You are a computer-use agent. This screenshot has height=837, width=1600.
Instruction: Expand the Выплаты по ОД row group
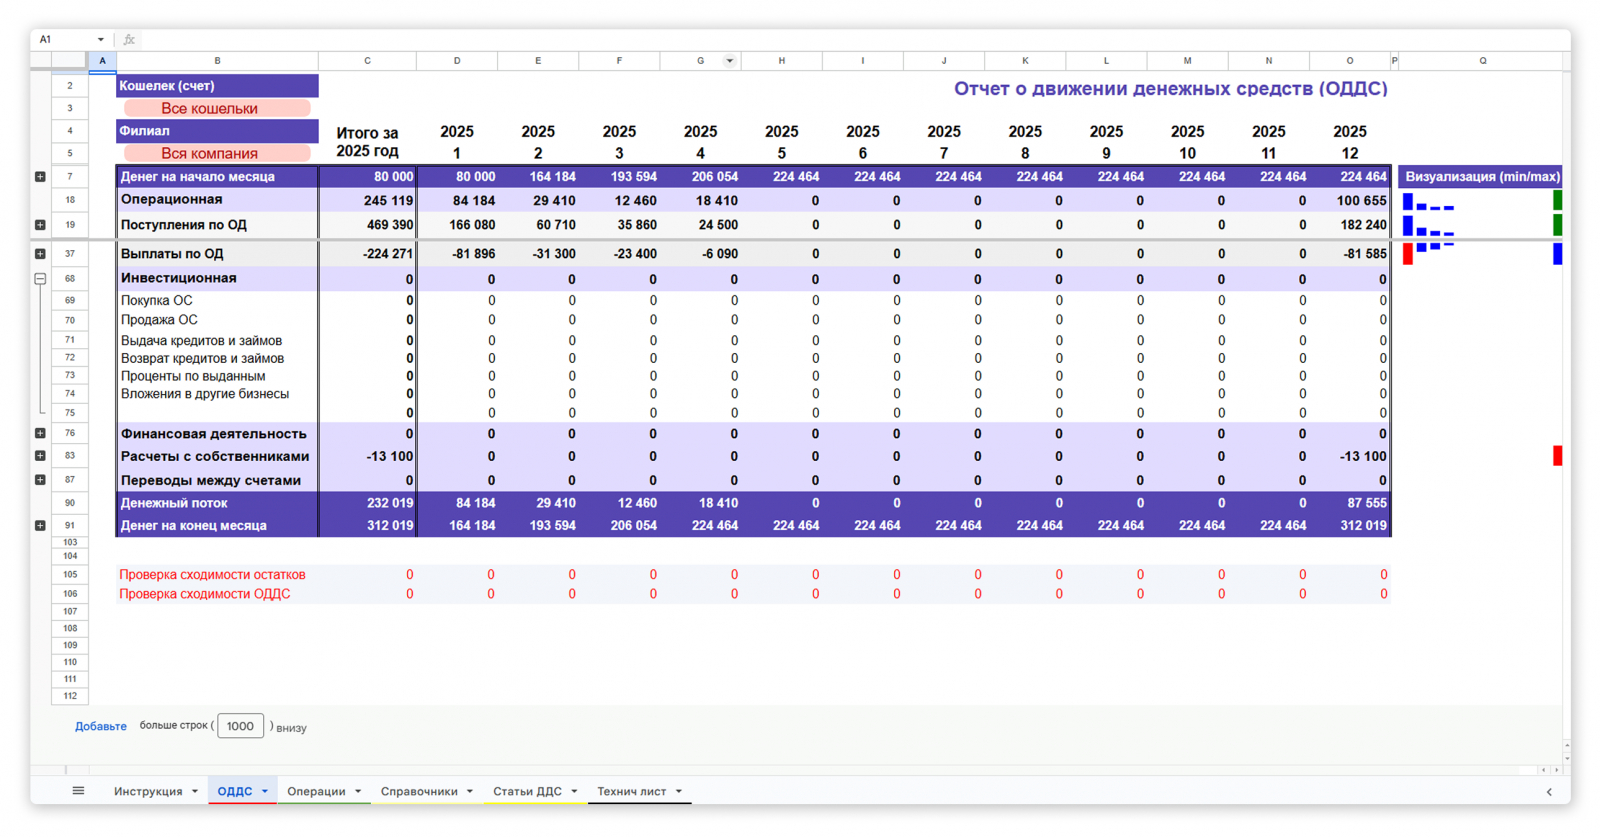40,254
